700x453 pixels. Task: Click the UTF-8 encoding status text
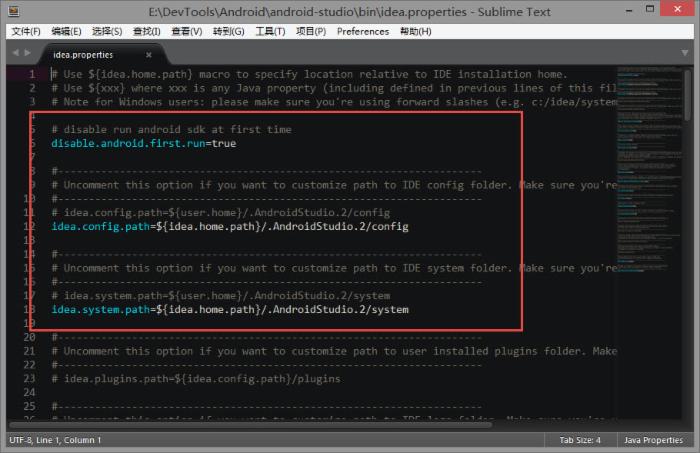coord(22,440)
